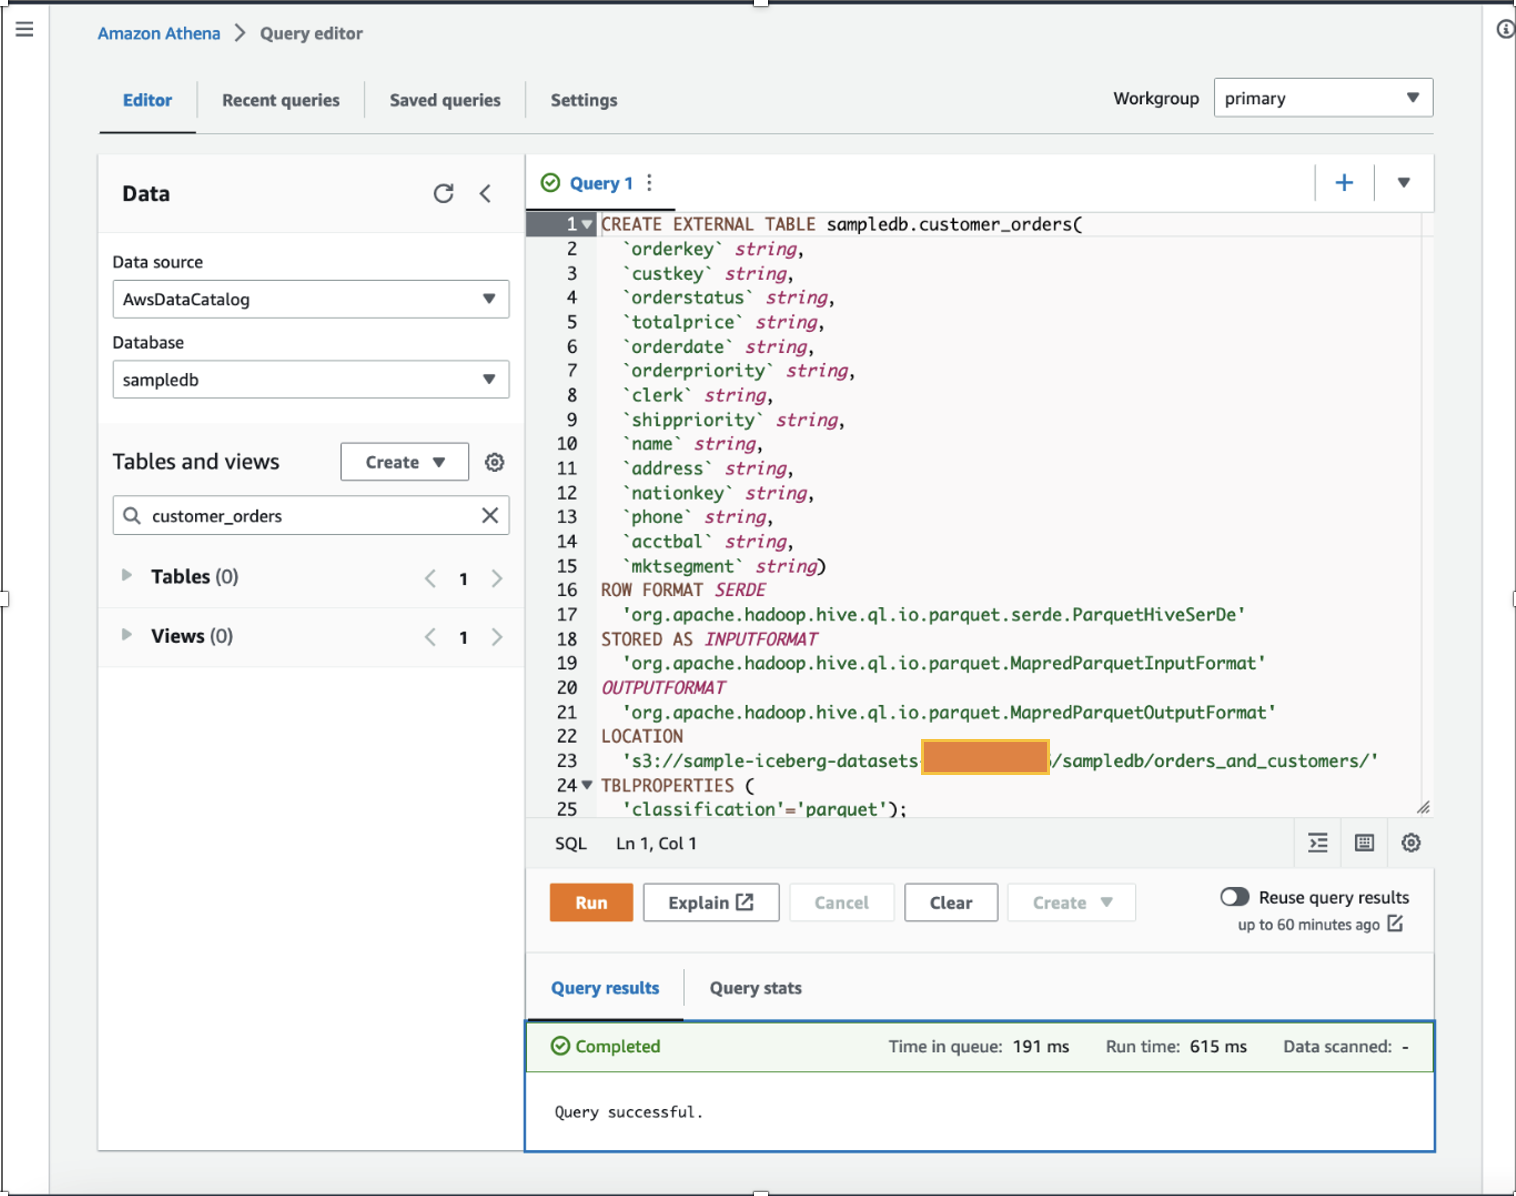
Task: Open the info panel icon
Action: (1505, 29)
